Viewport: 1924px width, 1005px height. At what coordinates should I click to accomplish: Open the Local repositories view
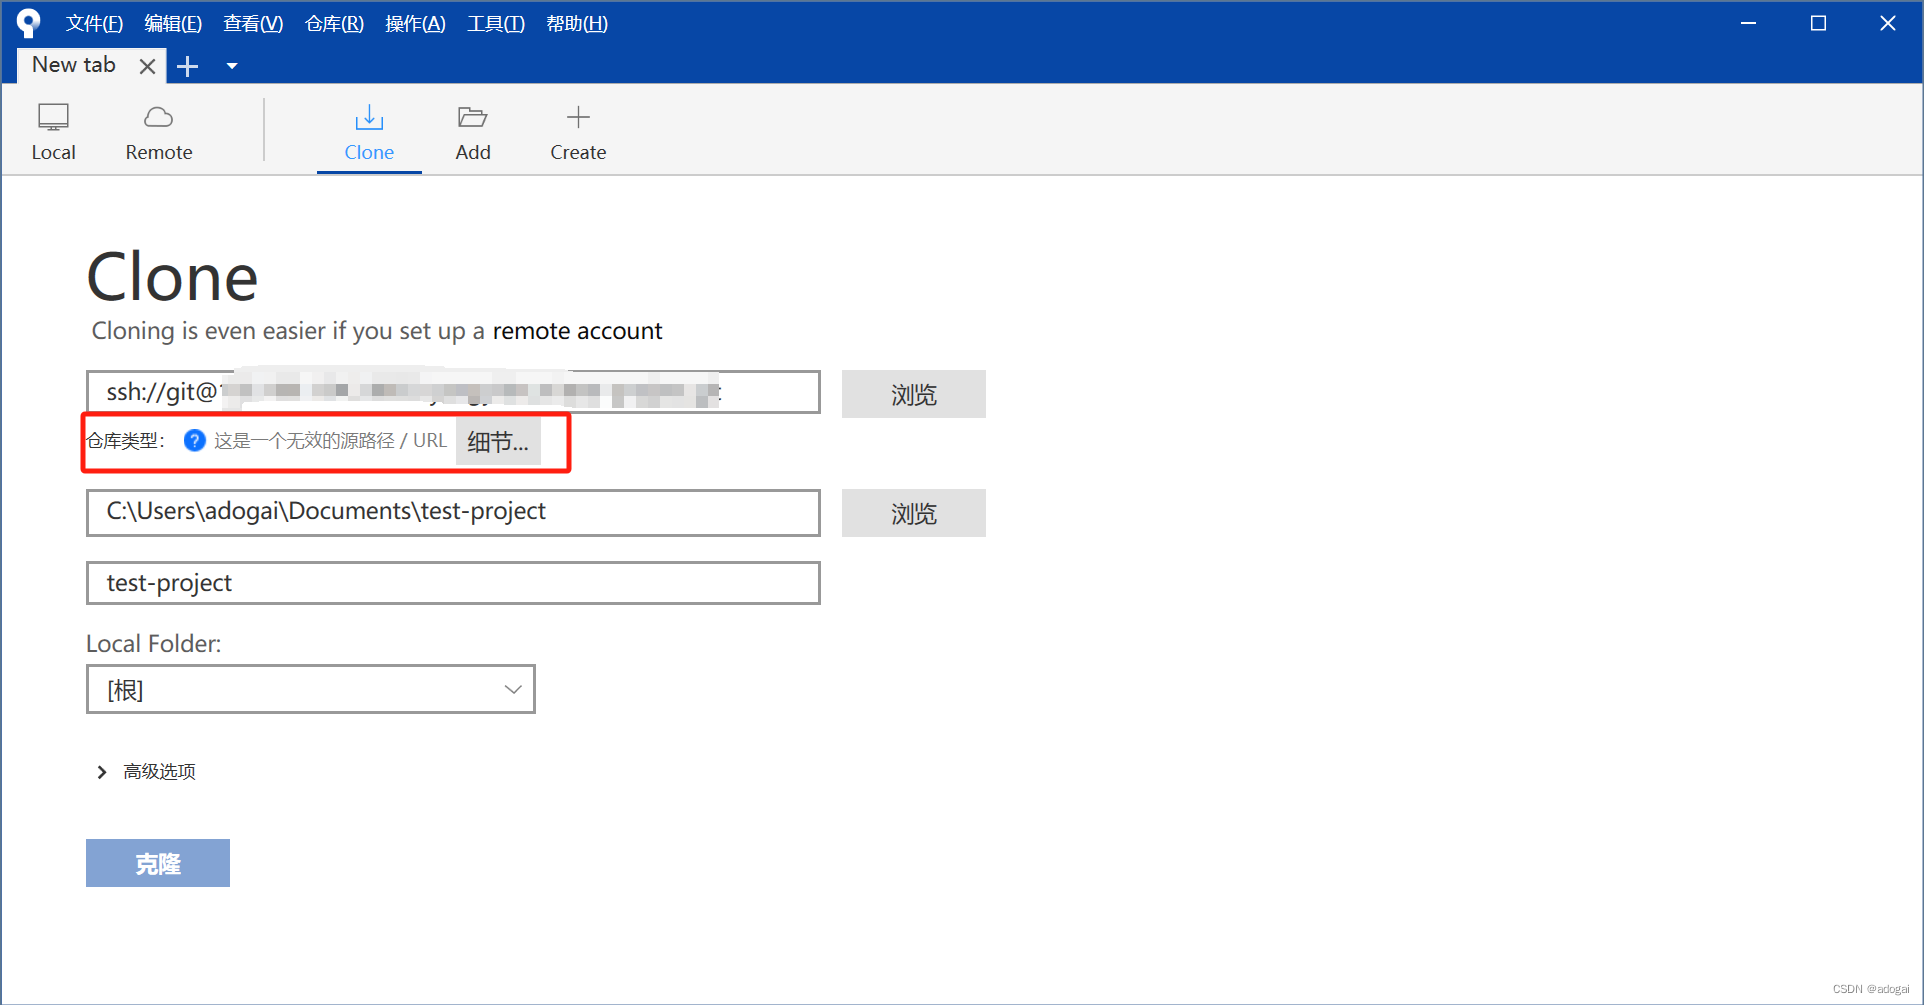[53, 132]
